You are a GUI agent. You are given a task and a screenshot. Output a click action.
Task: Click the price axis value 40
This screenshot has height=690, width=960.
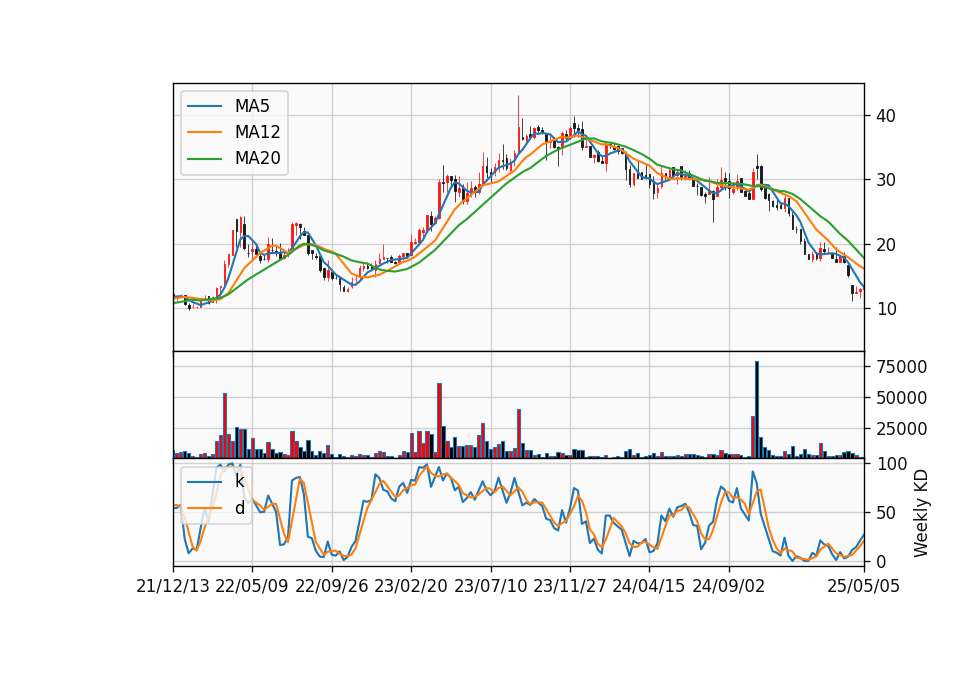886,116
